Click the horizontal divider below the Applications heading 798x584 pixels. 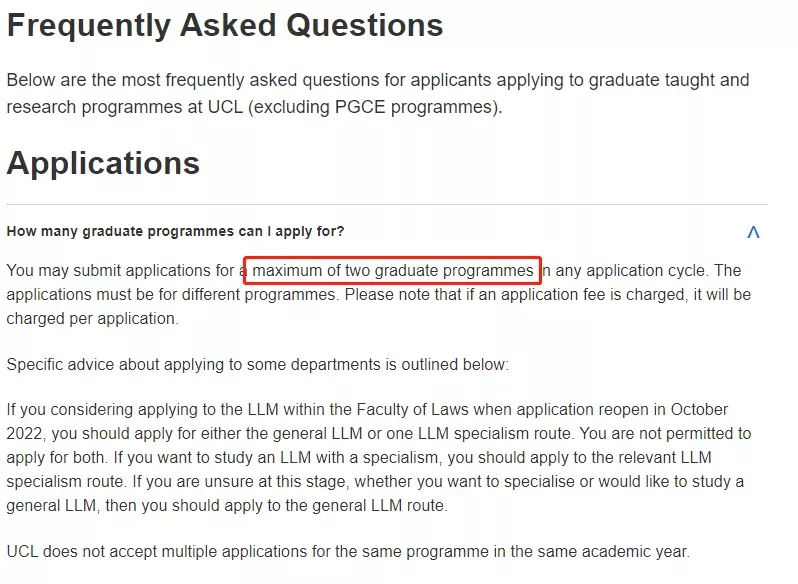387,205
